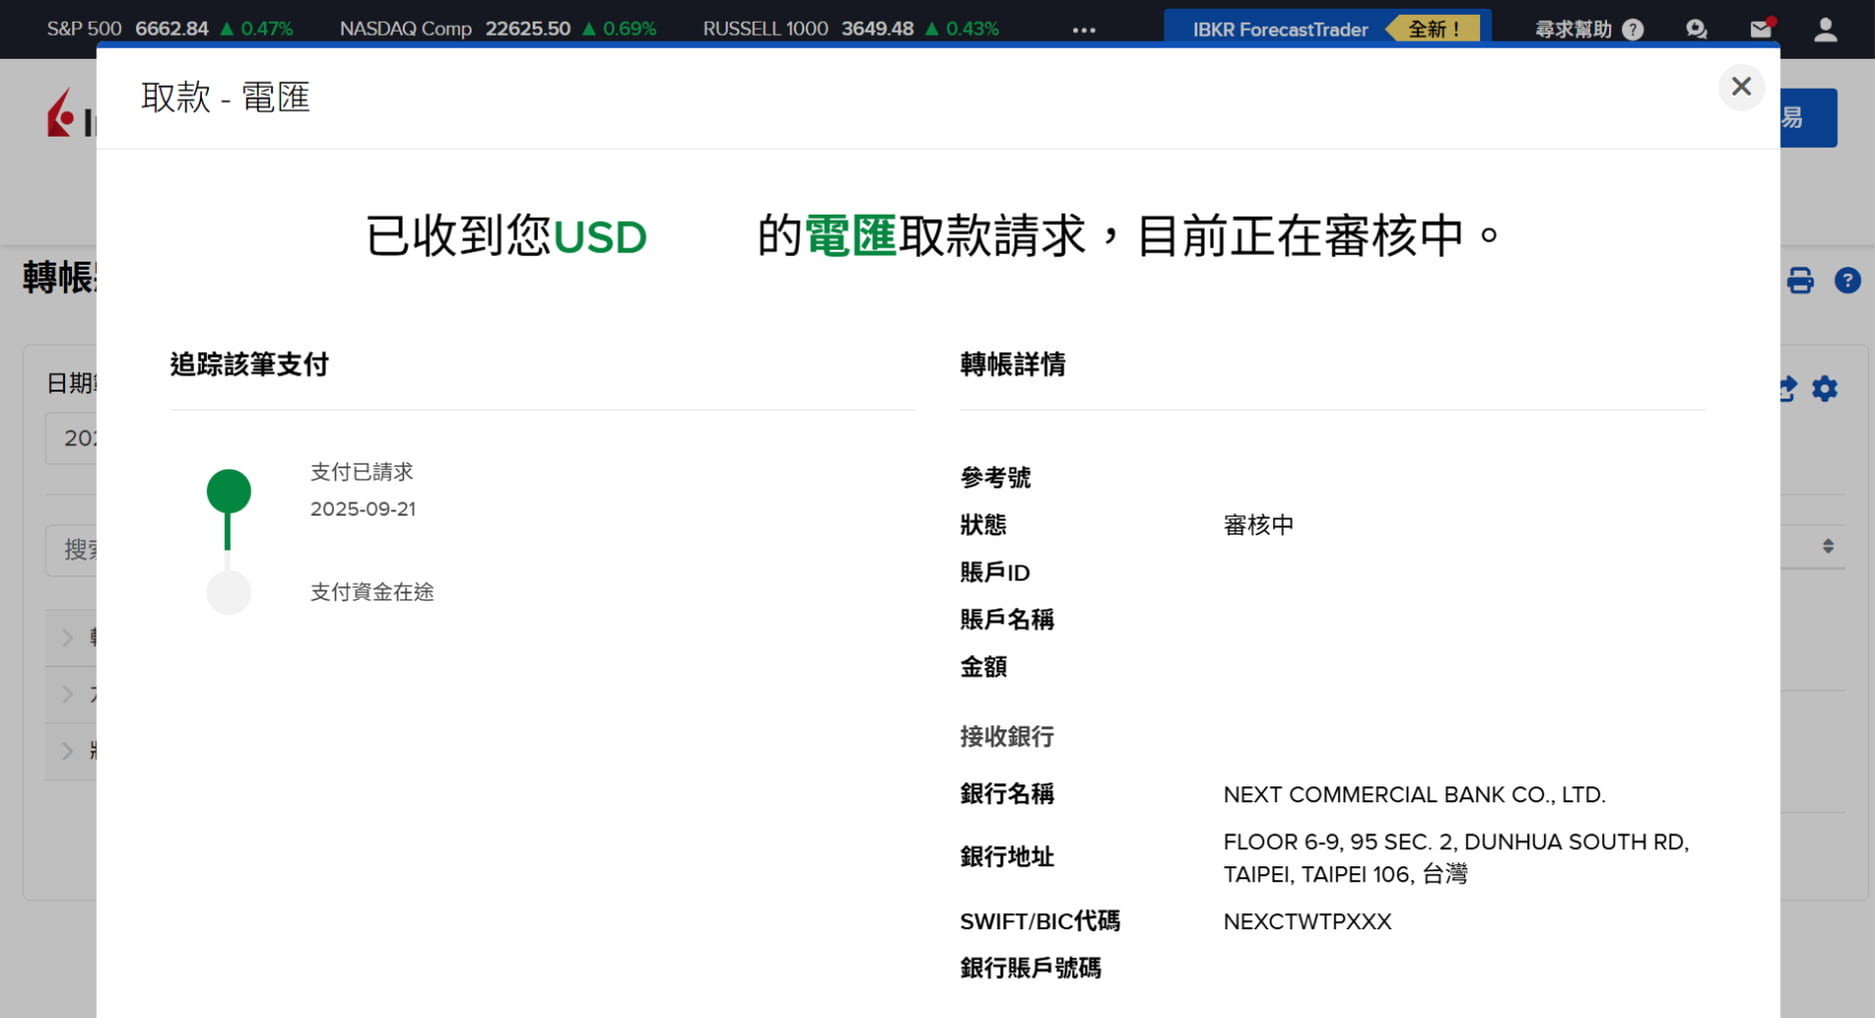Click the Interactive Brokers red logo

62,114
